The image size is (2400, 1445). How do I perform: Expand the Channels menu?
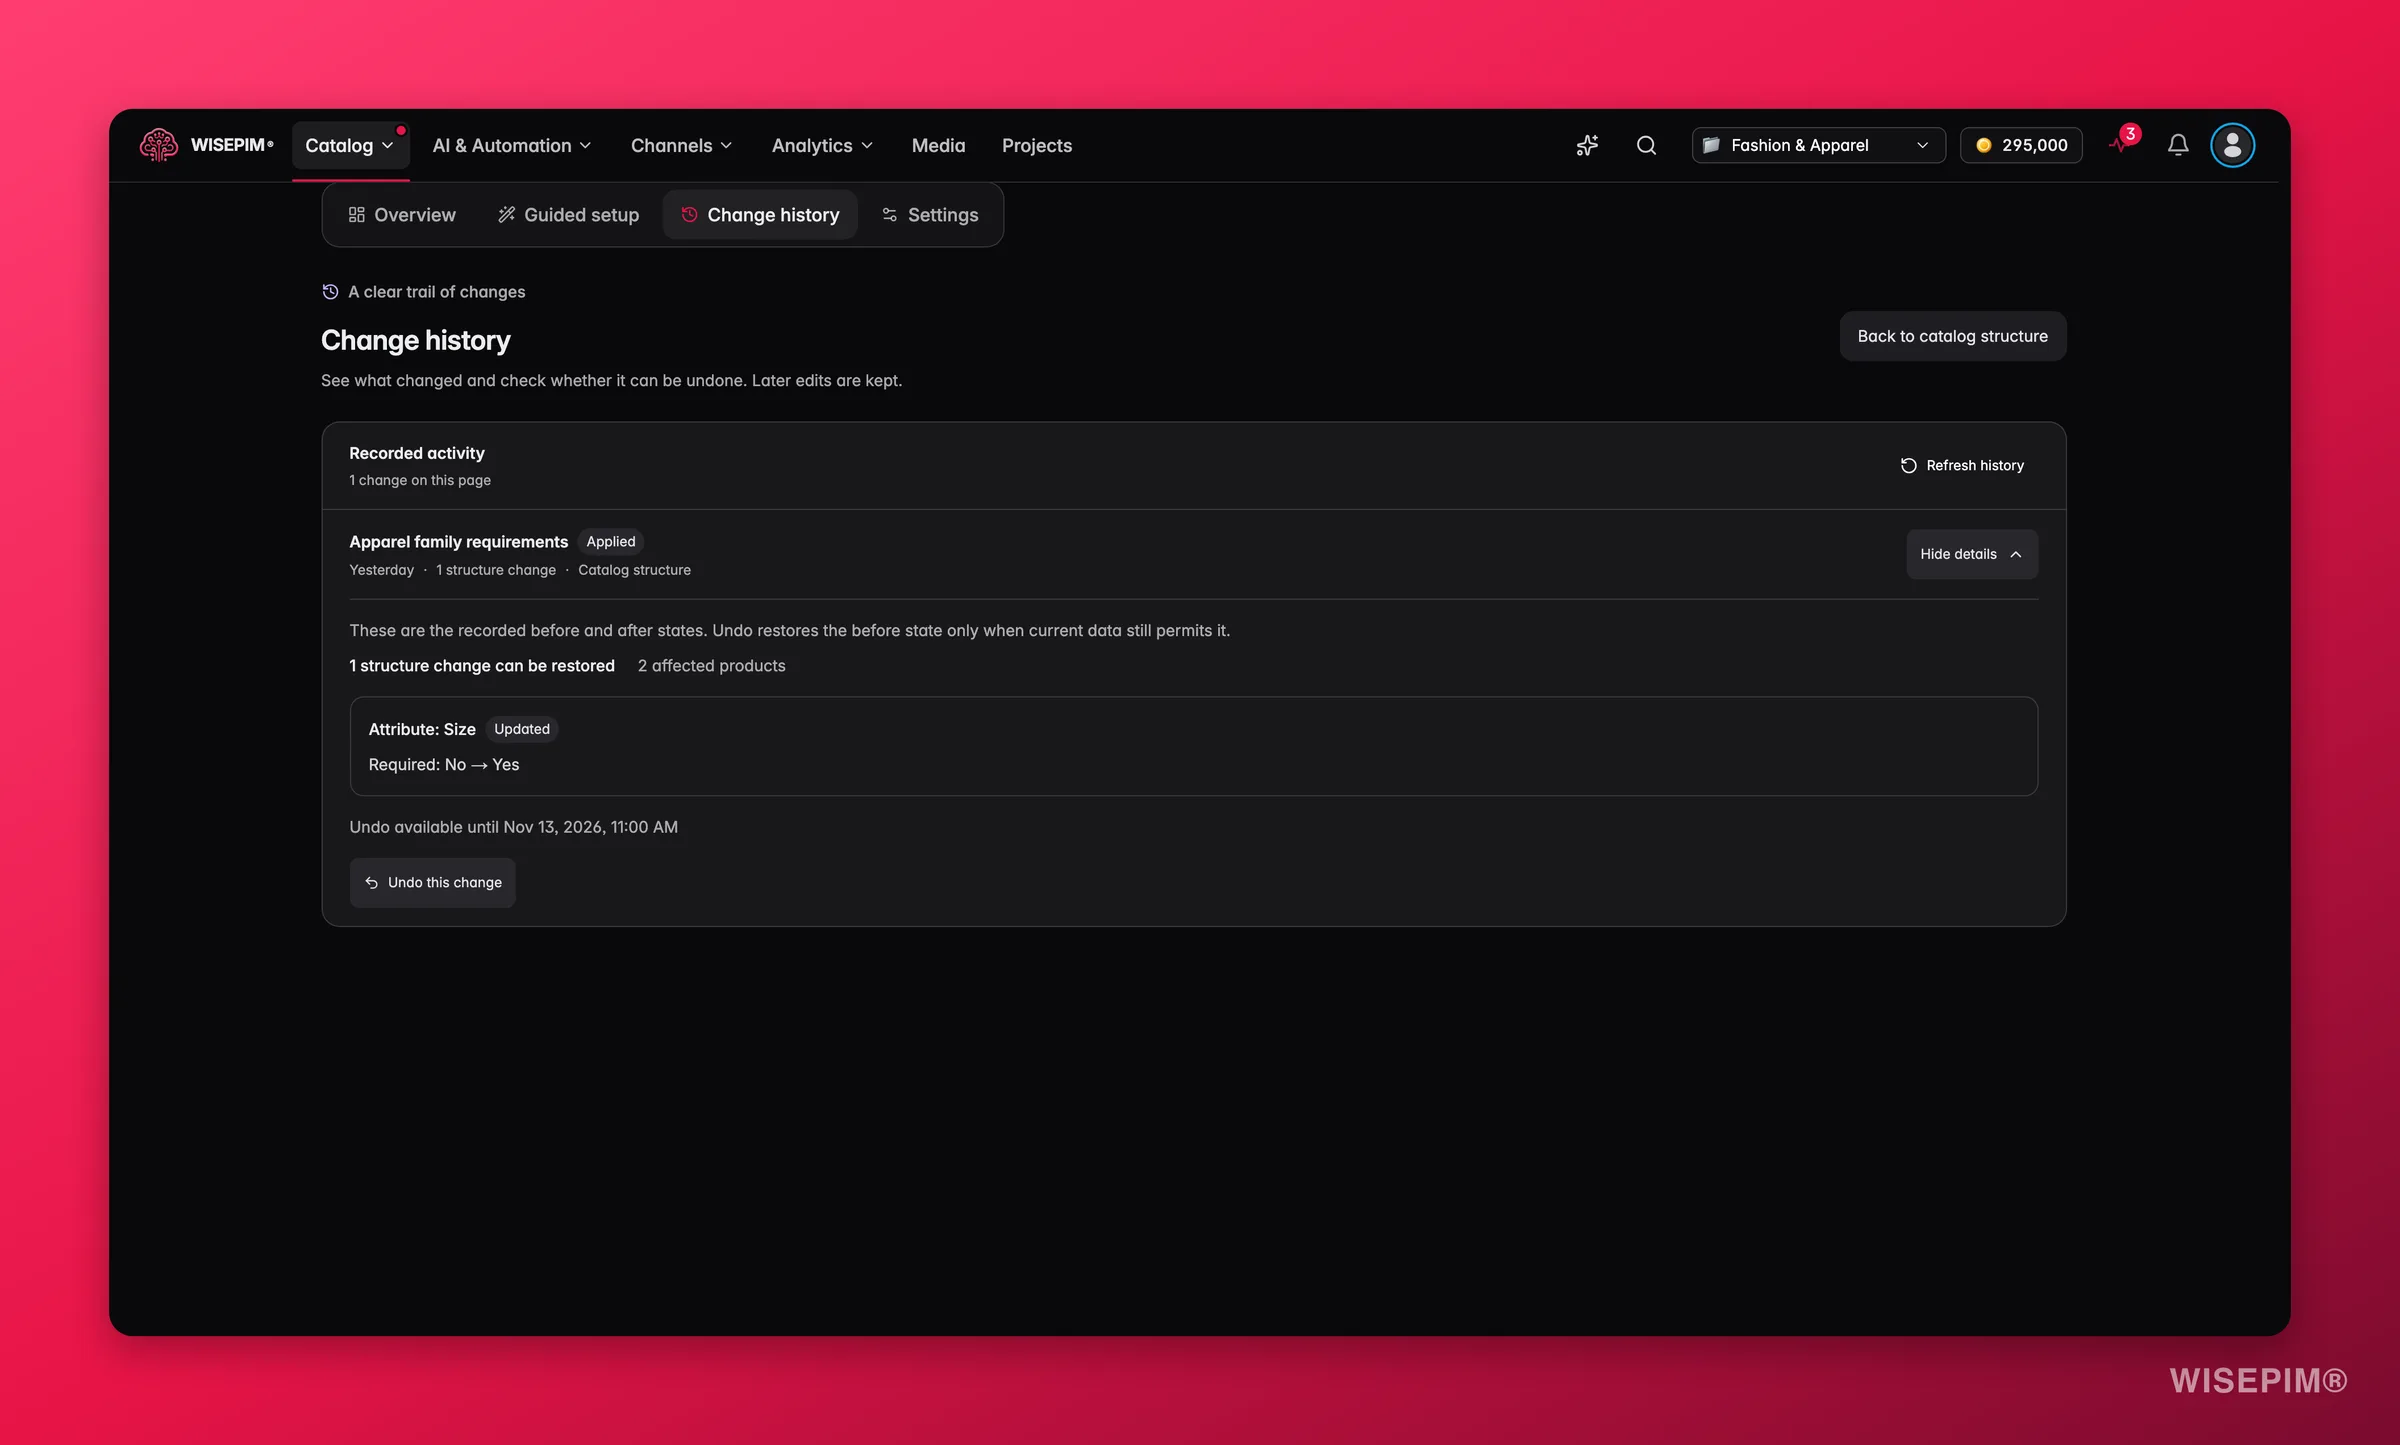tap(682, 145)
